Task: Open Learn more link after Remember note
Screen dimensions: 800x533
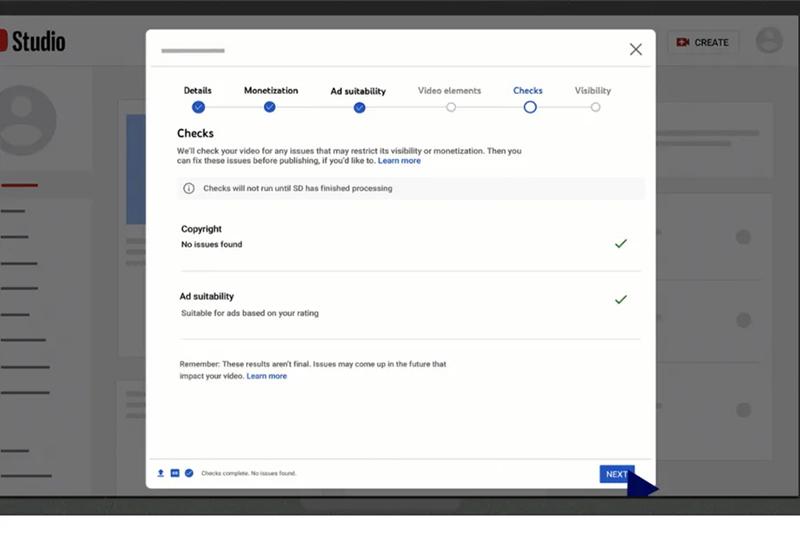Action: click(x=266, y=376)
